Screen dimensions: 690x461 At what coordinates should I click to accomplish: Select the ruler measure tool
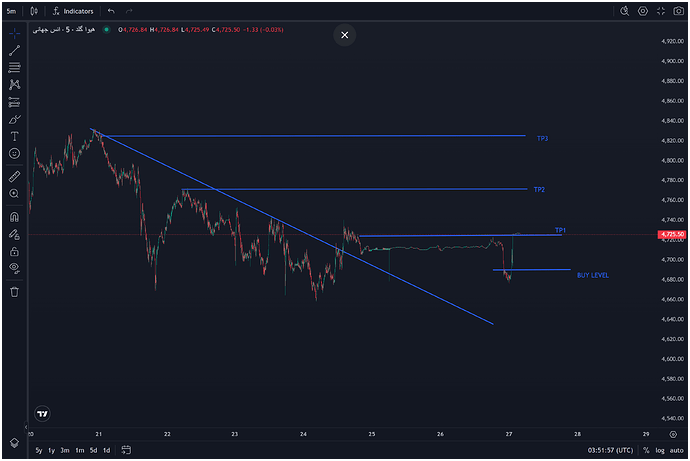[x=15, y=176]
